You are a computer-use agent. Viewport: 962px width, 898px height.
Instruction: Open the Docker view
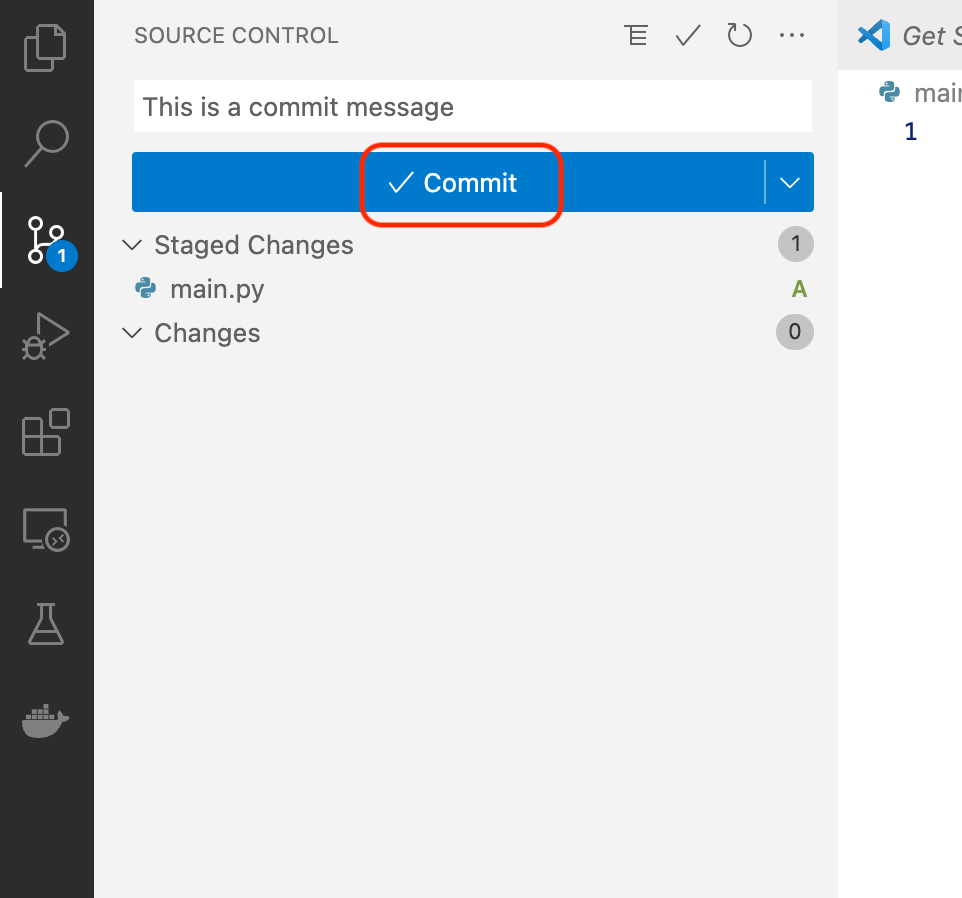point(45,720)
